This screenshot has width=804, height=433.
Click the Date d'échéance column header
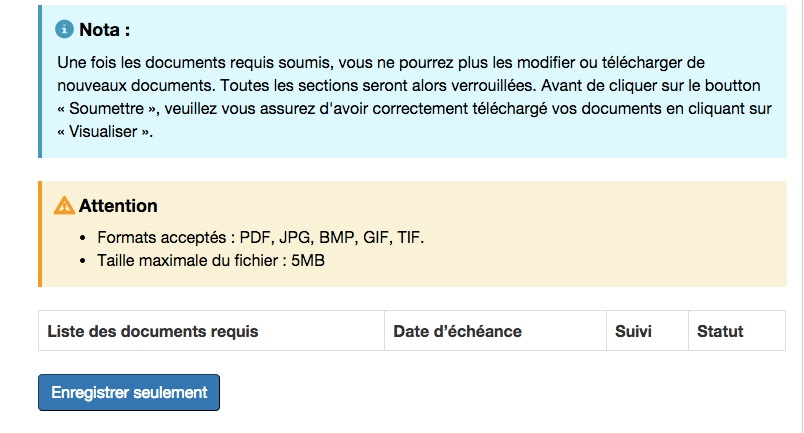457,331
